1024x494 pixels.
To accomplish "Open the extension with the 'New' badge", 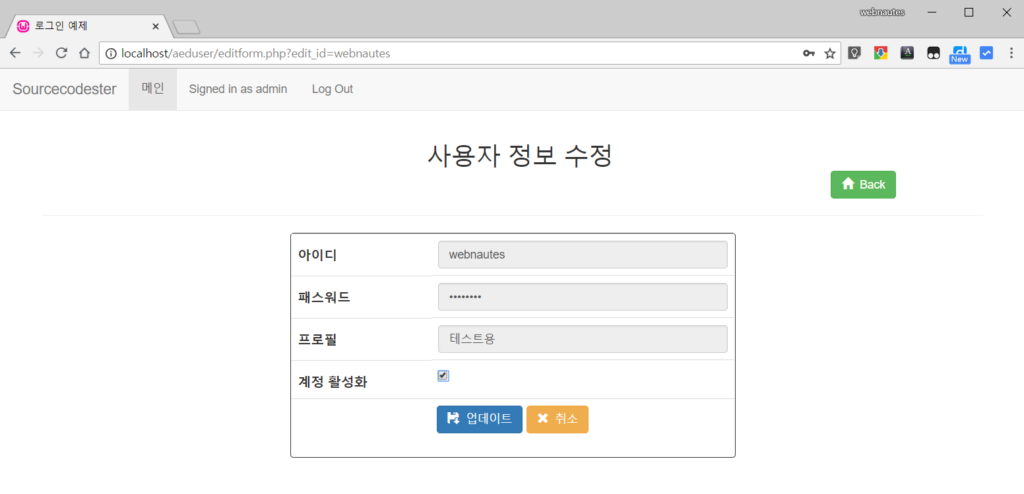I will [959, 54].
